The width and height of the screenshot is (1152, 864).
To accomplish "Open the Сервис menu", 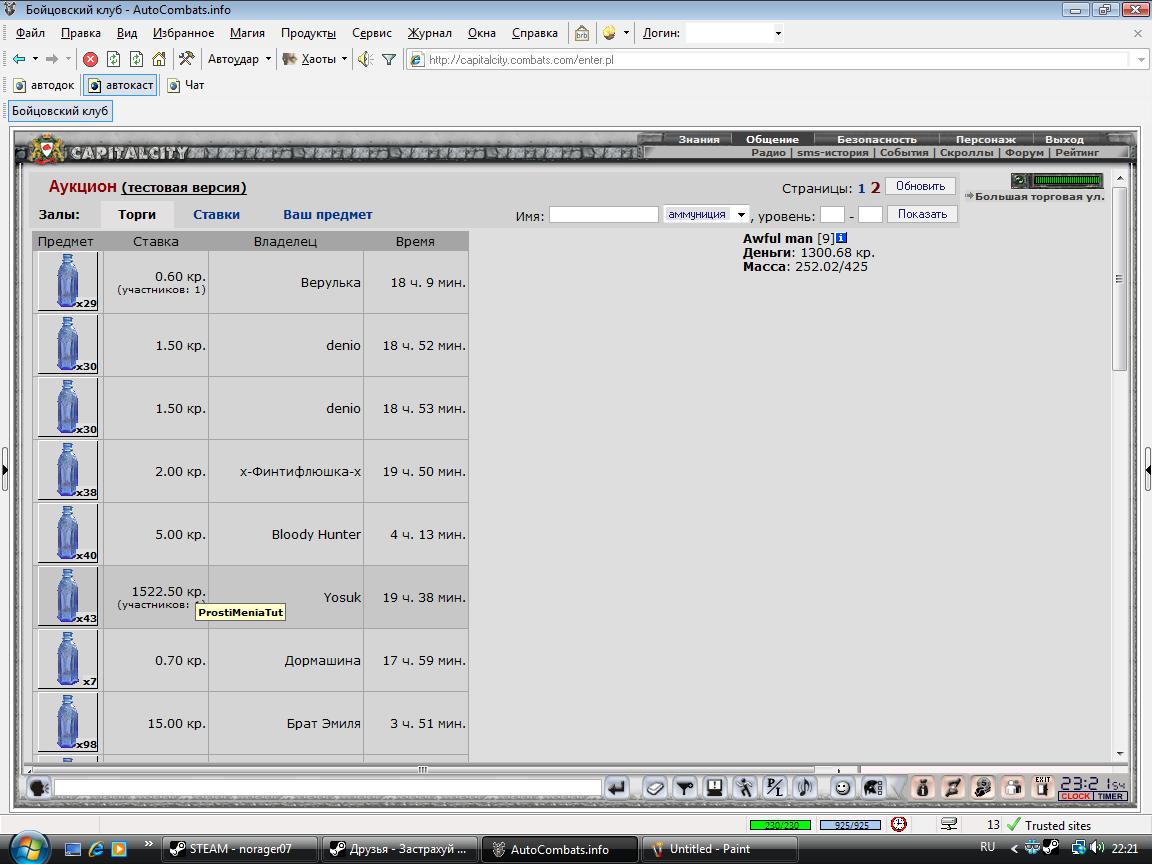I will [x=371, y=33].
